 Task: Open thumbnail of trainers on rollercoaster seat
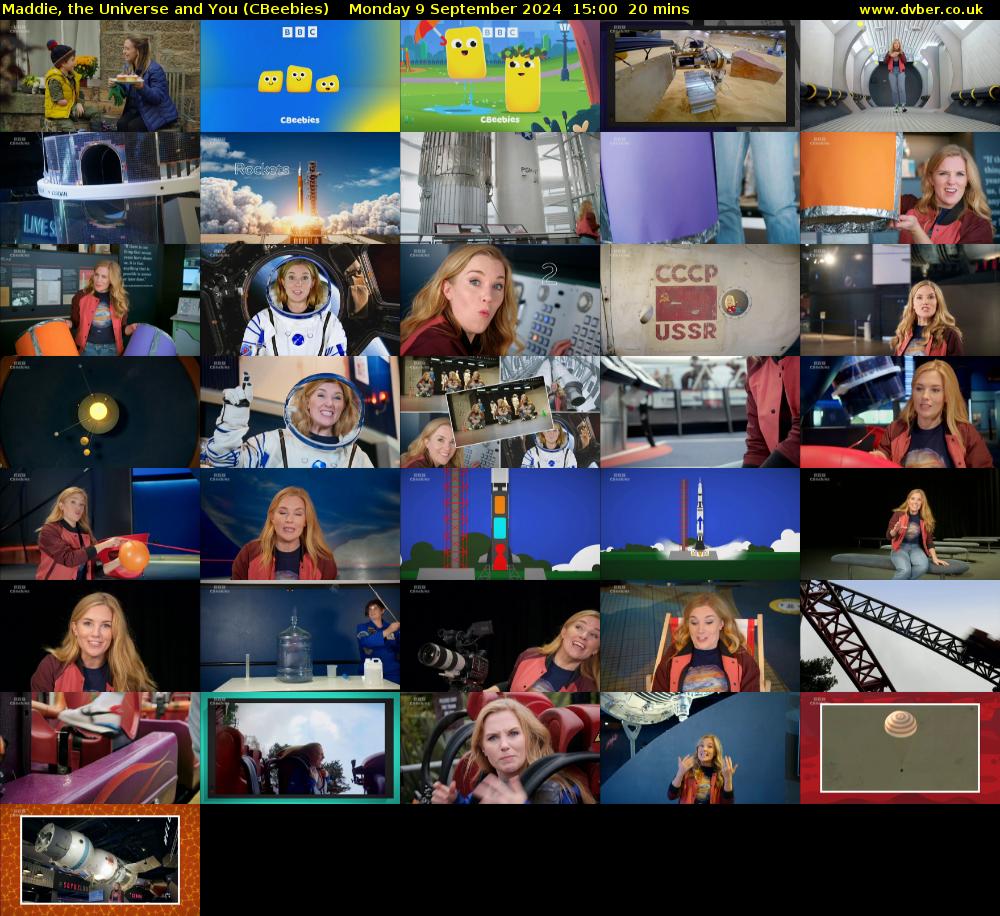click(100, 748)
